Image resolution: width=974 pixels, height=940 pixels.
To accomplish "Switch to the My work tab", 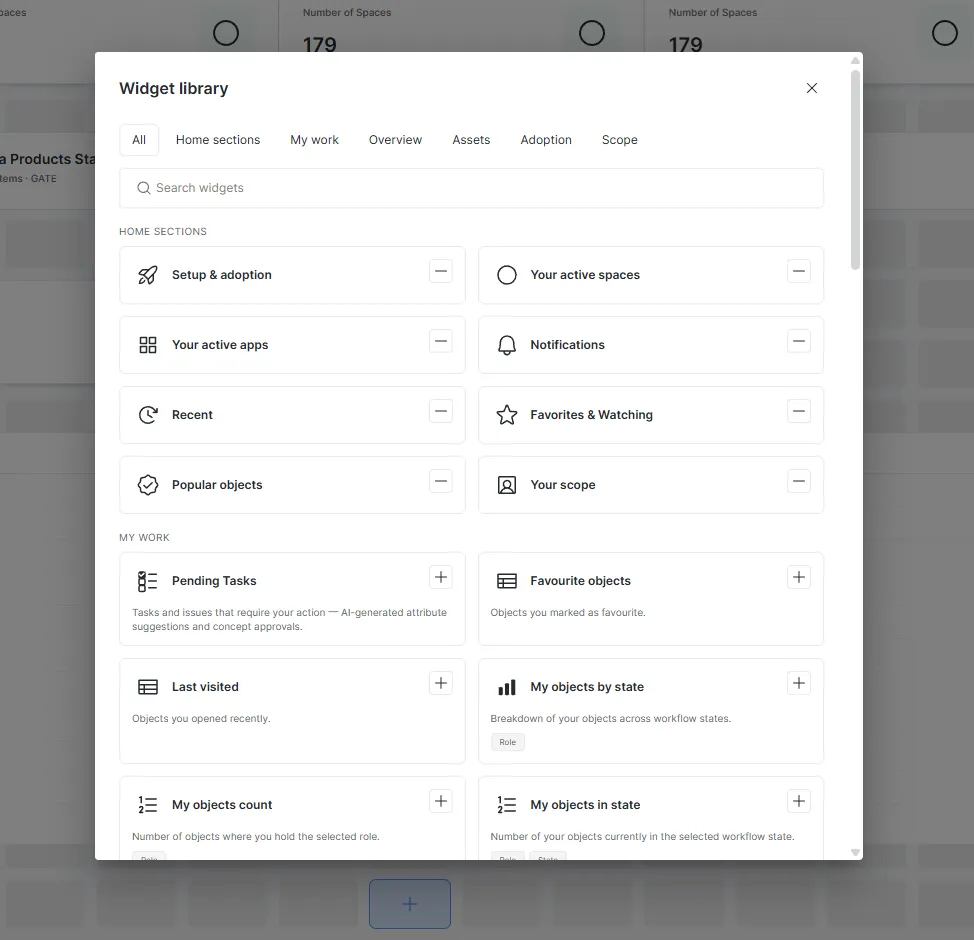I will click(314, 140).
